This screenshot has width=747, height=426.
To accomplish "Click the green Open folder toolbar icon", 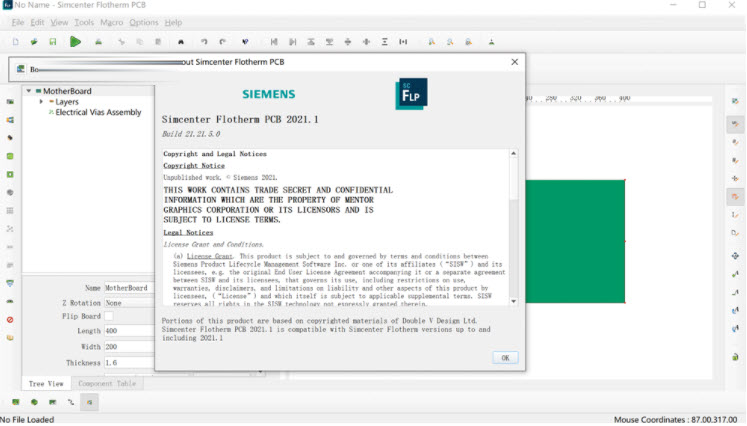I will point(34,42).
